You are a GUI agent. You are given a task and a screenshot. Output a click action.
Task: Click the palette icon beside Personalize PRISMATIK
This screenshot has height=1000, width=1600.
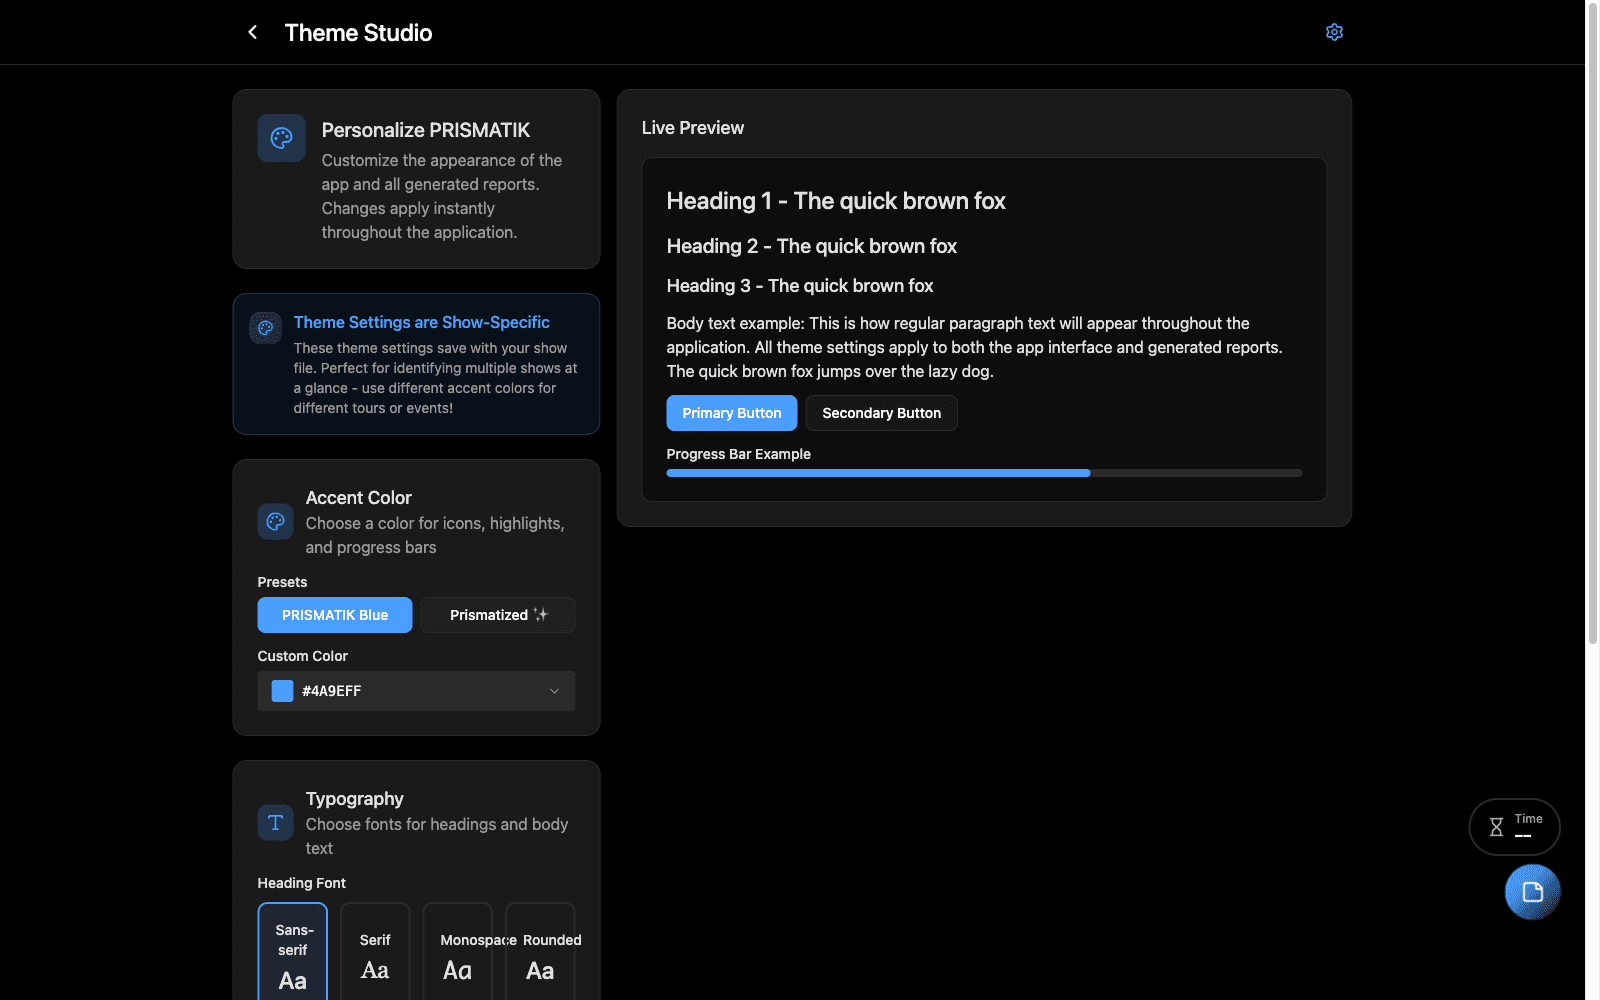click(281, 138)
